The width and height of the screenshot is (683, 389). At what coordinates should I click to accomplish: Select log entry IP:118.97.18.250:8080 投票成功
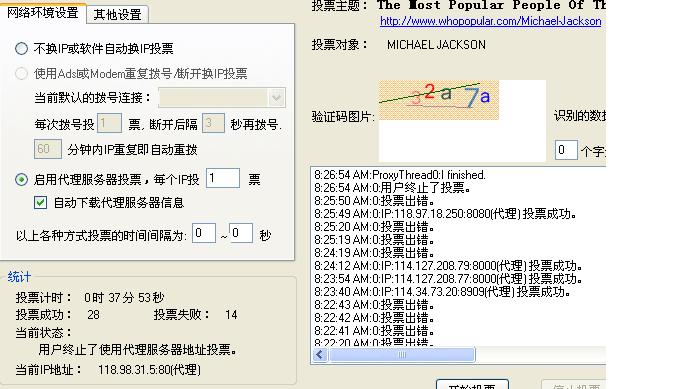[446, 214]
